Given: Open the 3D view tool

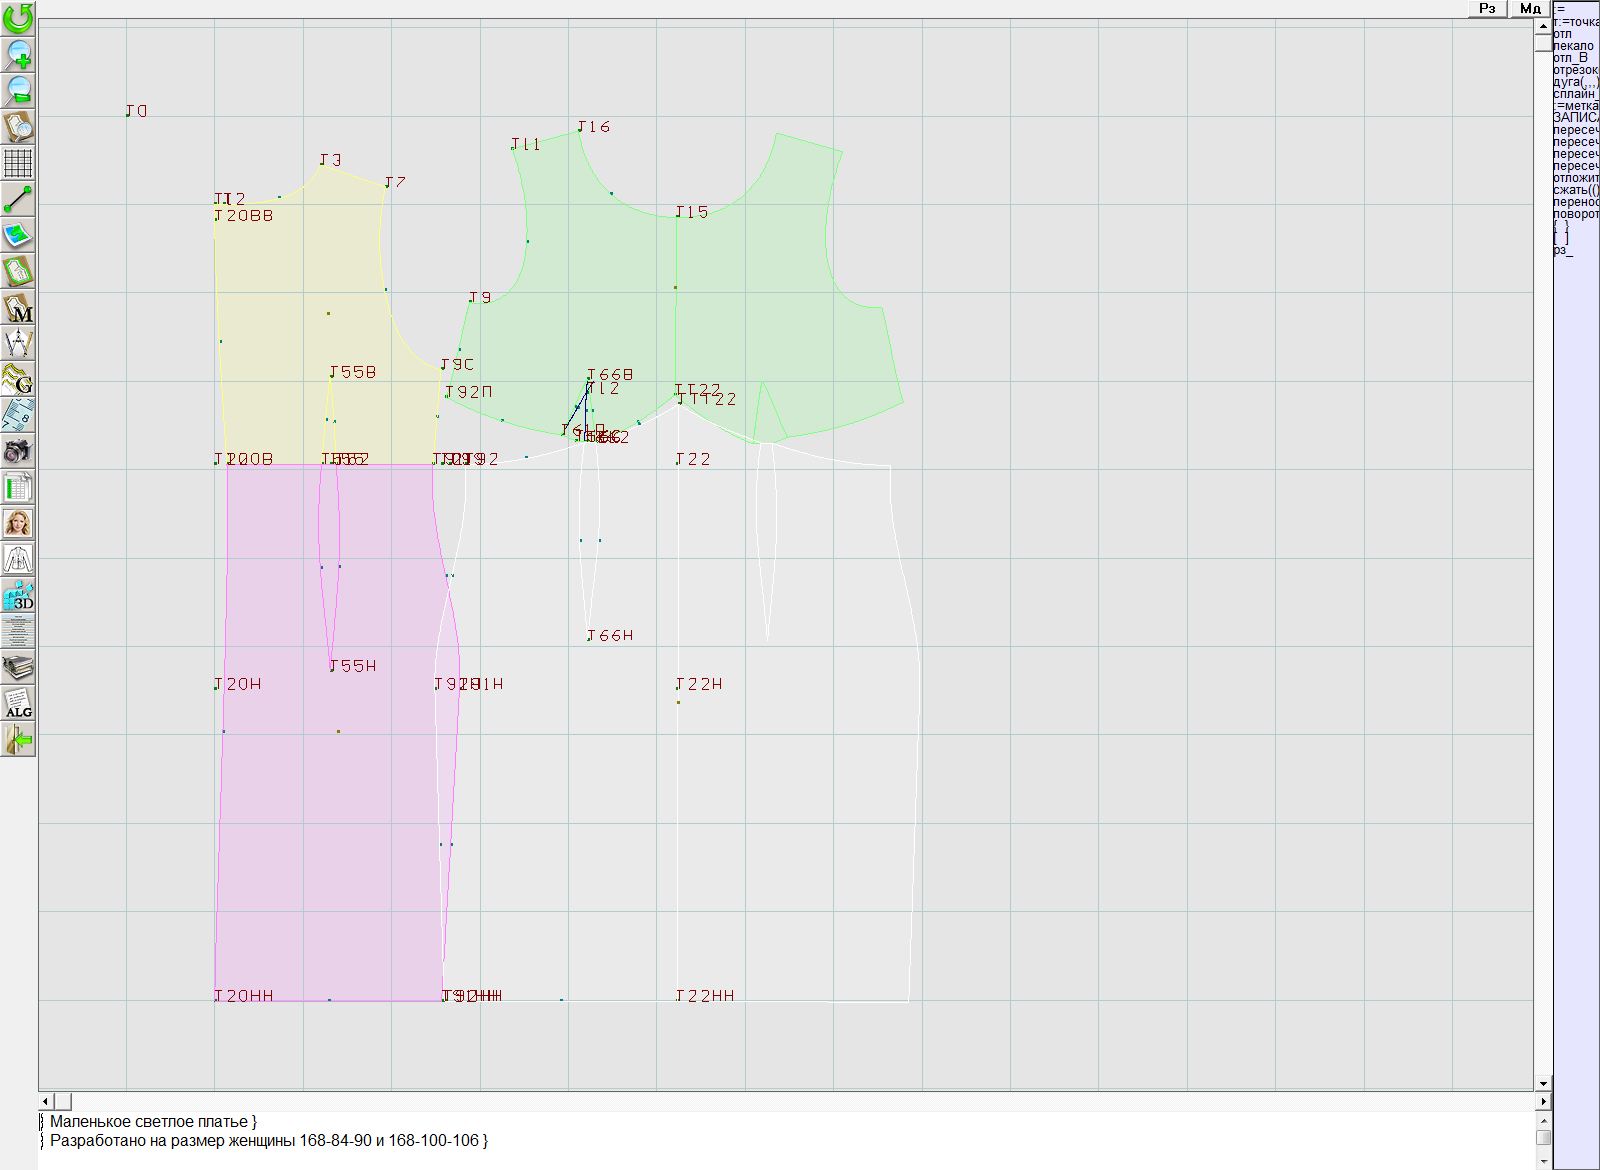Looking at the screenshot, I should (x=18, y=596).
